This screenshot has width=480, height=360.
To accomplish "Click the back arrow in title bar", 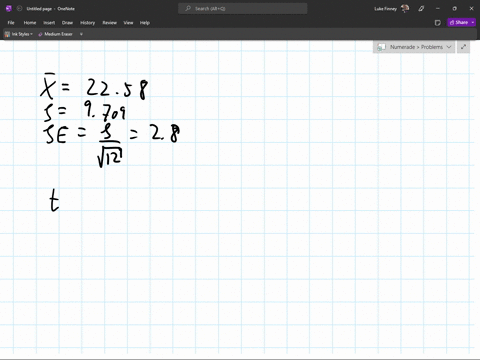I will tap(19, 9).
